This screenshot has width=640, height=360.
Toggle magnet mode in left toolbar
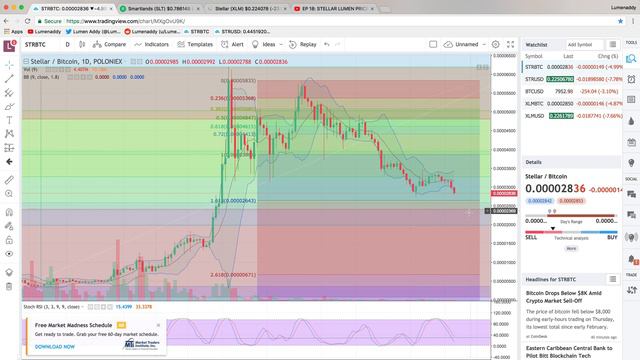click(x=9, y=212)
